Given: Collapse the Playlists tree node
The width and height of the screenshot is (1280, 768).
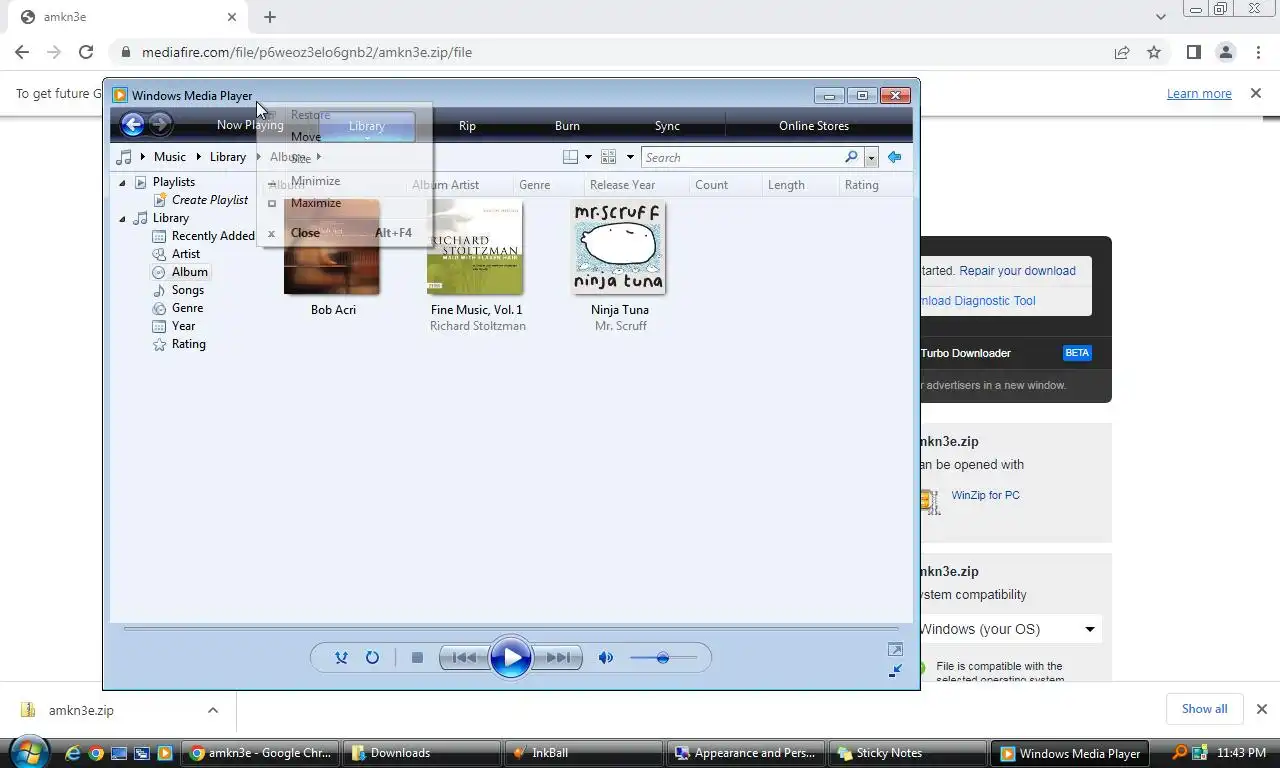Looking at the screenshot, I should pyautogui.click(x=123, y=182).
